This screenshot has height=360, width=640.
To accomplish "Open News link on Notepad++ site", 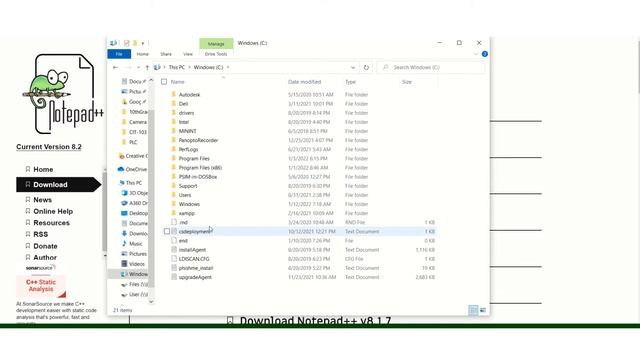I will pos(42,200).
